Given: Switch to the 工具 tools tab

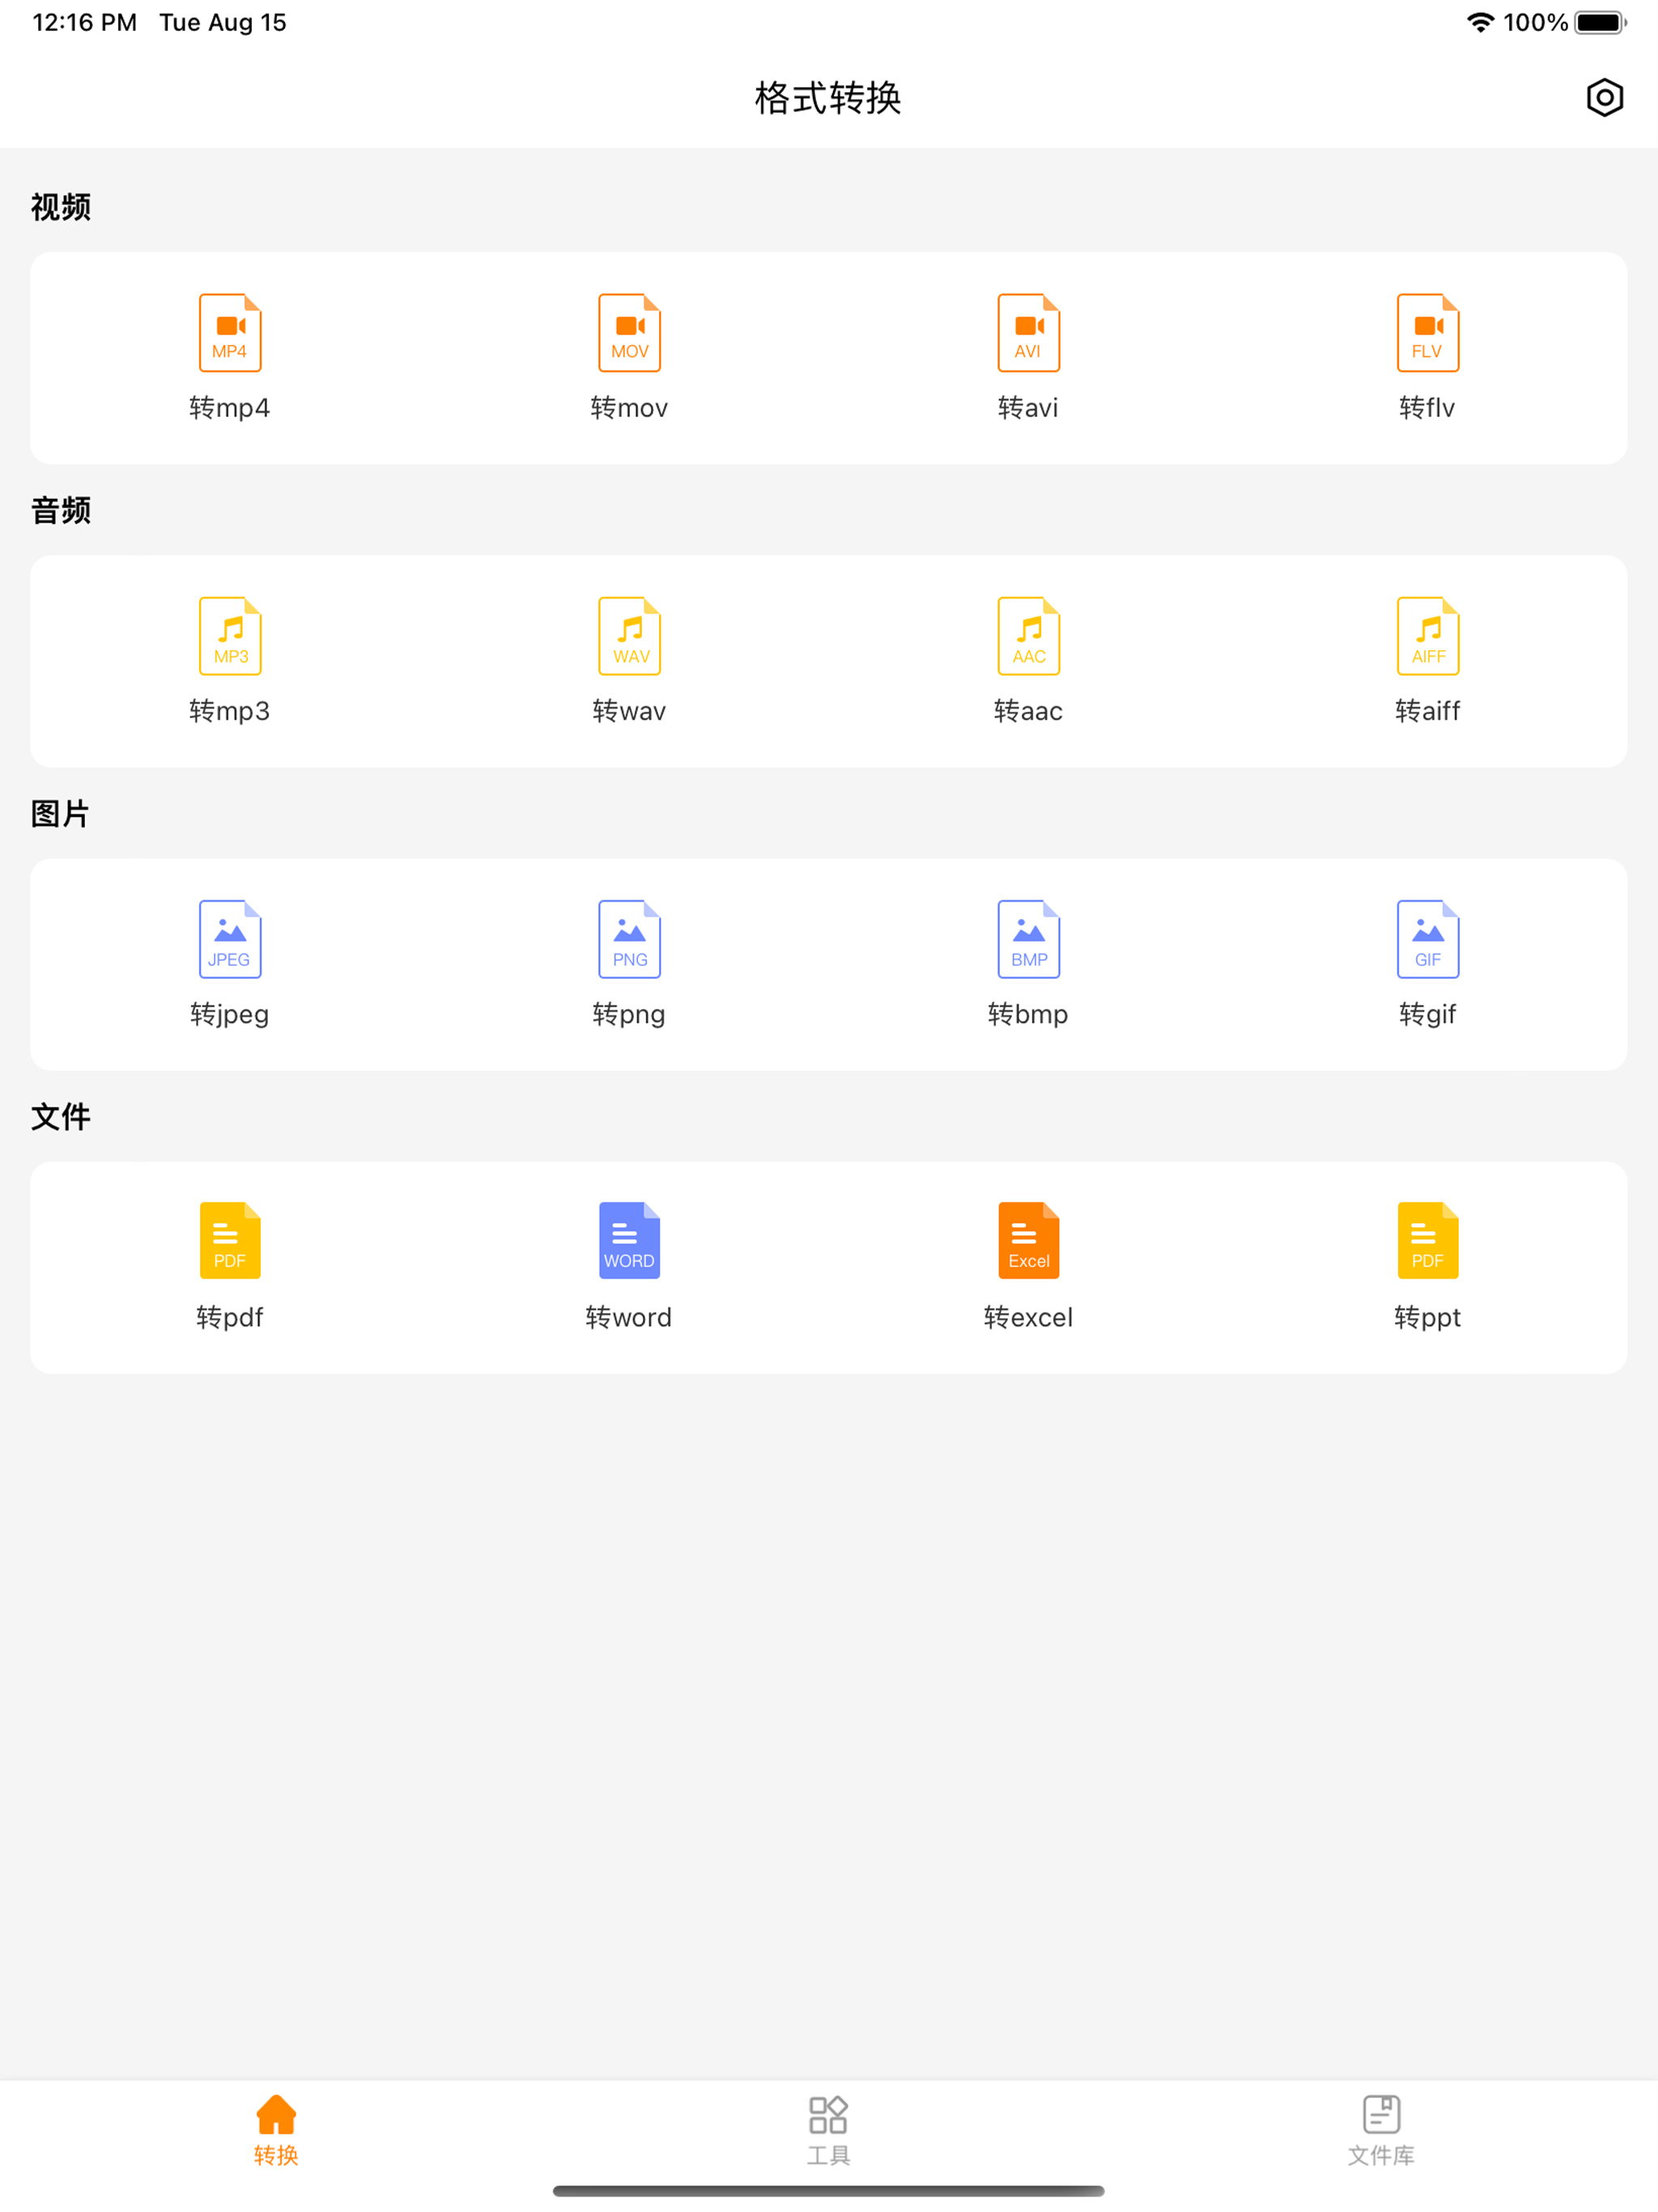Looking at the screenshot, I should click(828, 2131).
